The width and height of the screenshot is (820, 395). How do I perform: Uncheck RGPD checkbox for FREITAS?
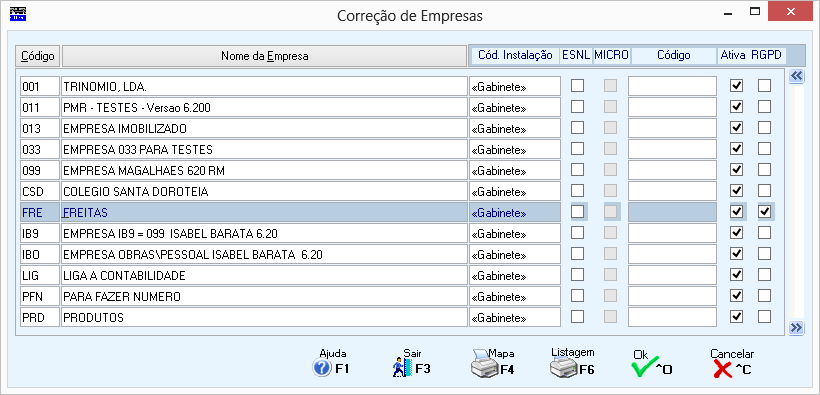pos(765,212)
